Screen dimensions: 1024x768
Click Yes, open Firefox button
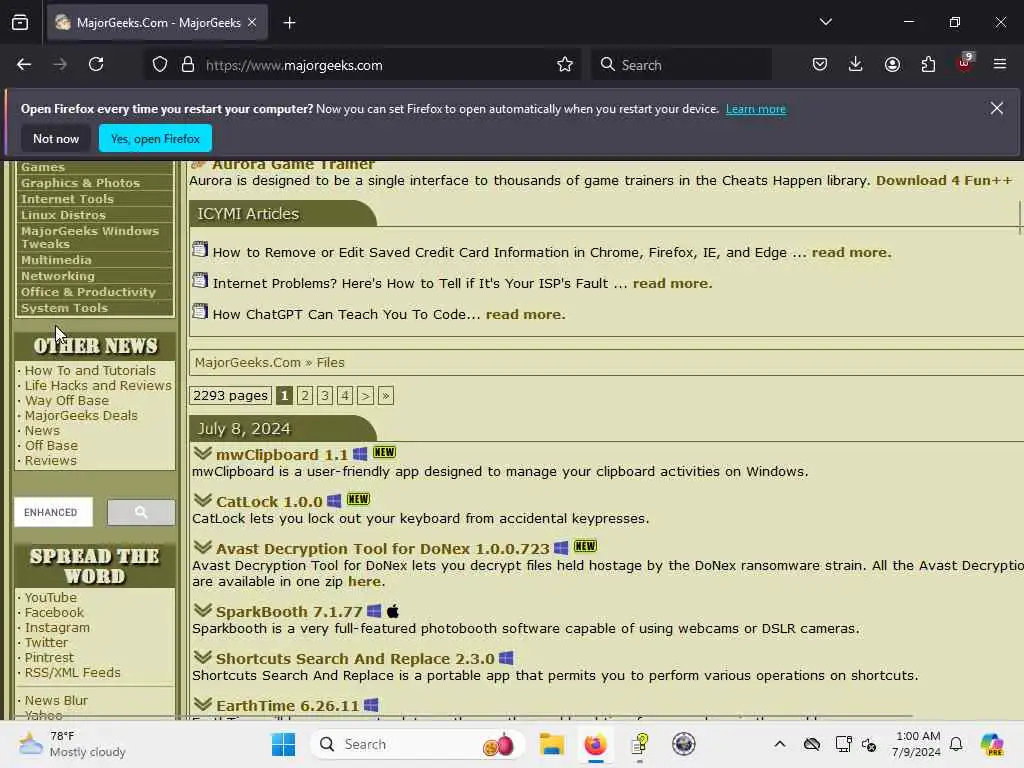155,138
